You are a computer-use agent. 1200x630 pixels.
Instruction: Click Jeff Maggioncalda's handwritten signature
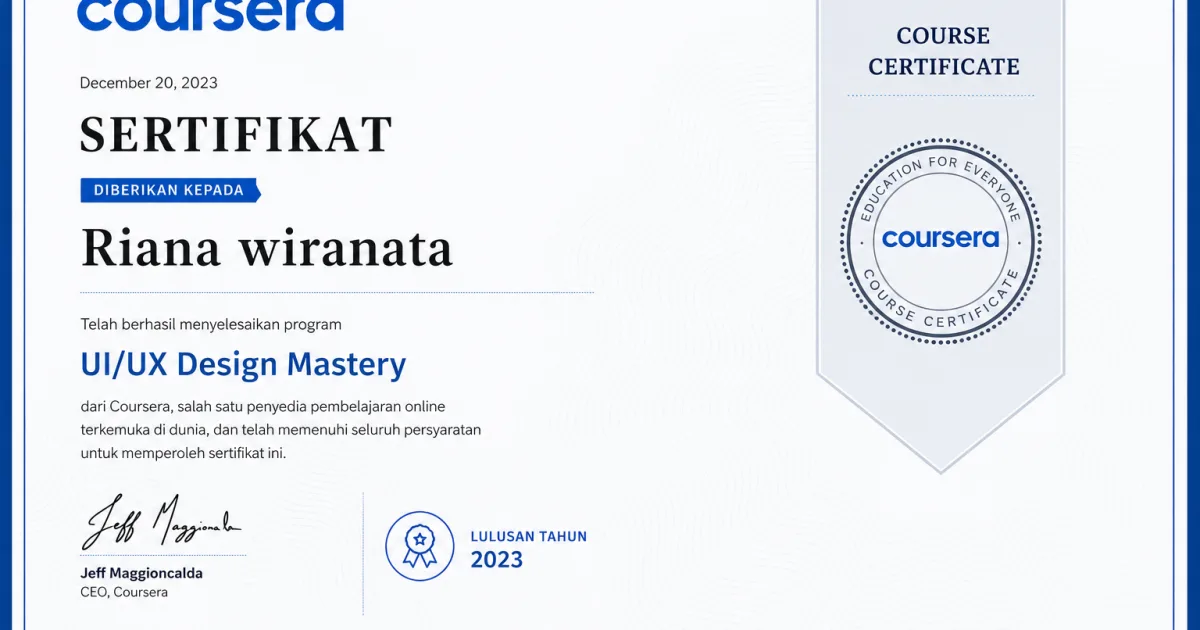pos(162,522)
